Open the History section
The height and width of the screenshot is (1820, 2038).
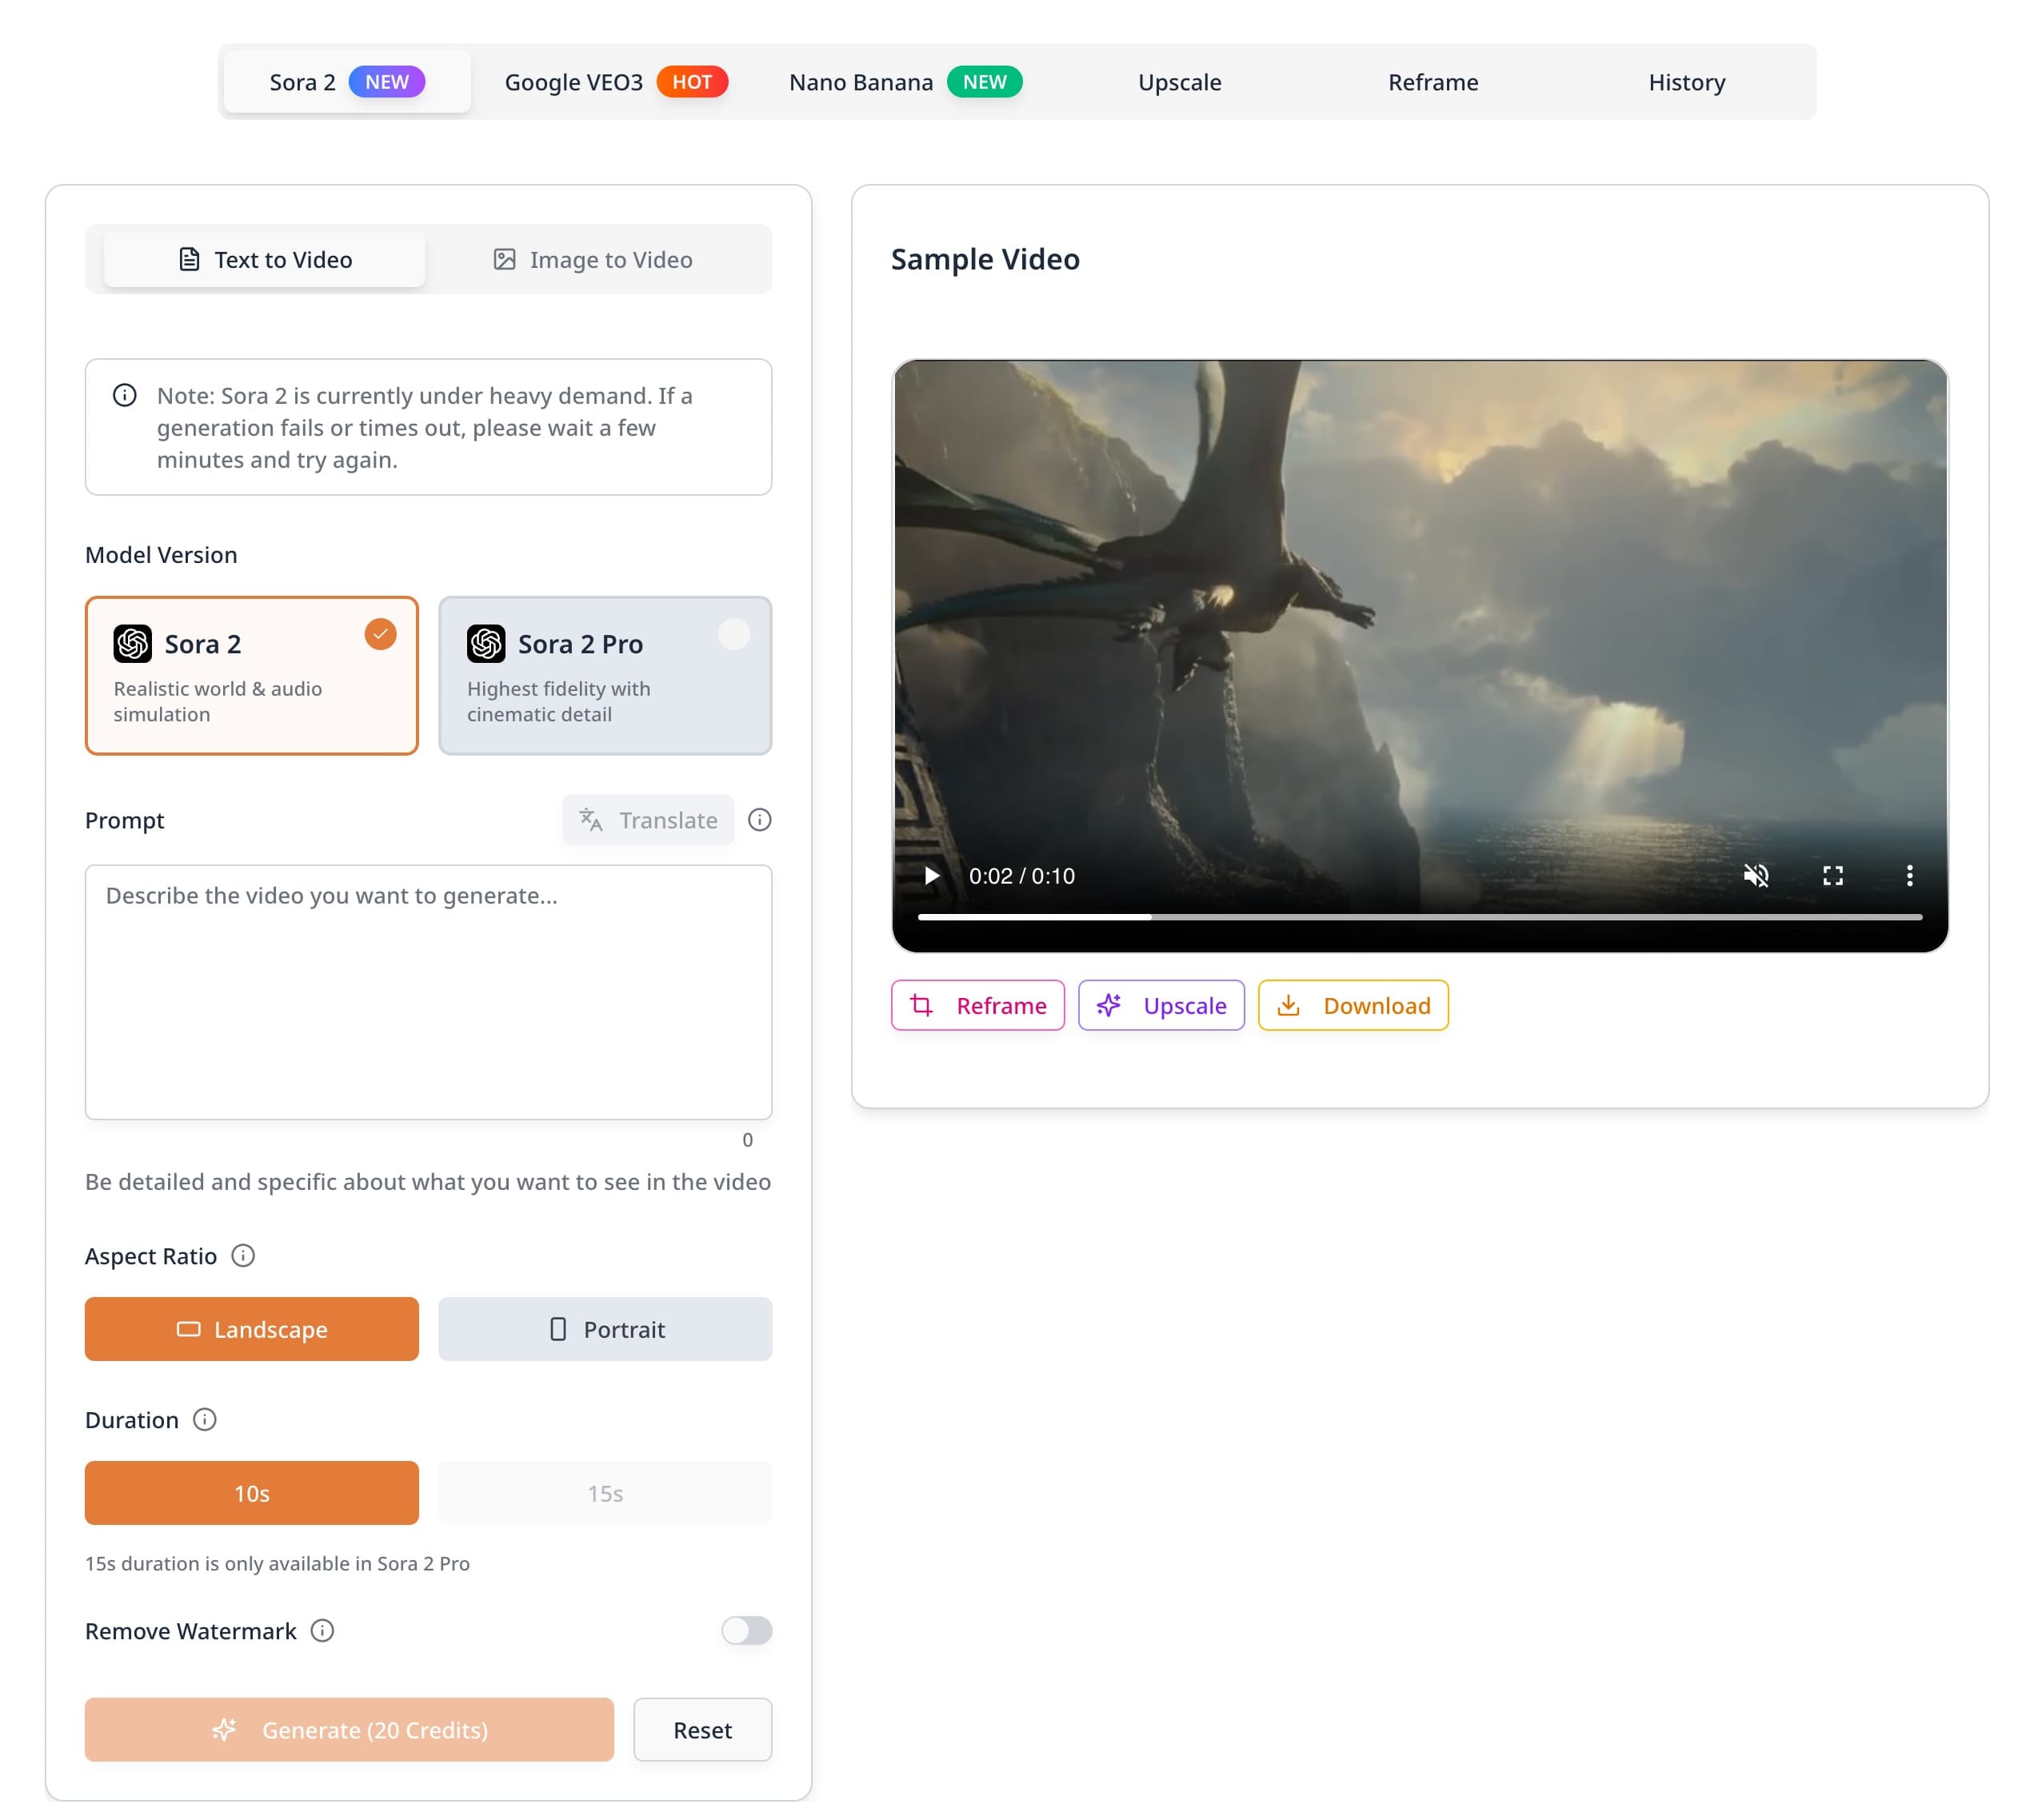point(1686,82)
